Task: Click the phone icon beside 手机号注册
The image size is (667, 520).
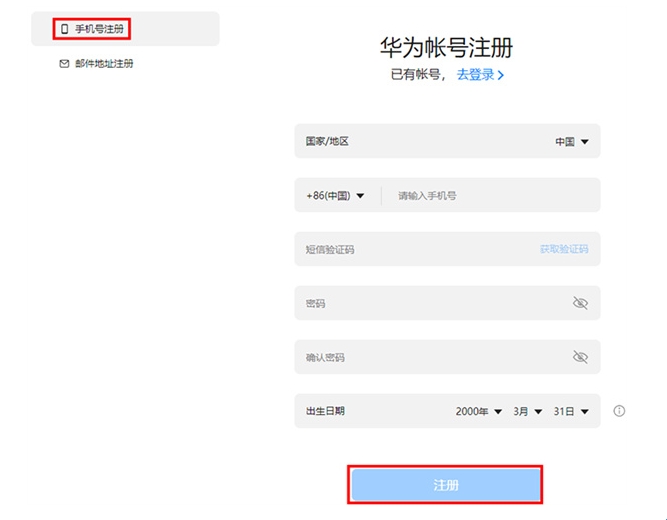Action: (65, 29)
